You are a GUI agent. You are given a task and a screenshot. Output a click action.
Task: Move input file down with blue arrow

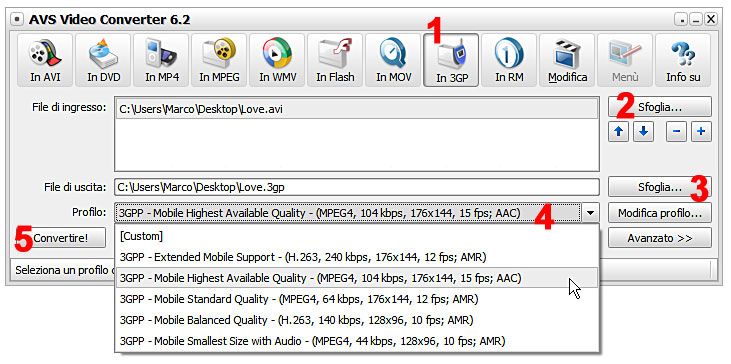point(643,132)
